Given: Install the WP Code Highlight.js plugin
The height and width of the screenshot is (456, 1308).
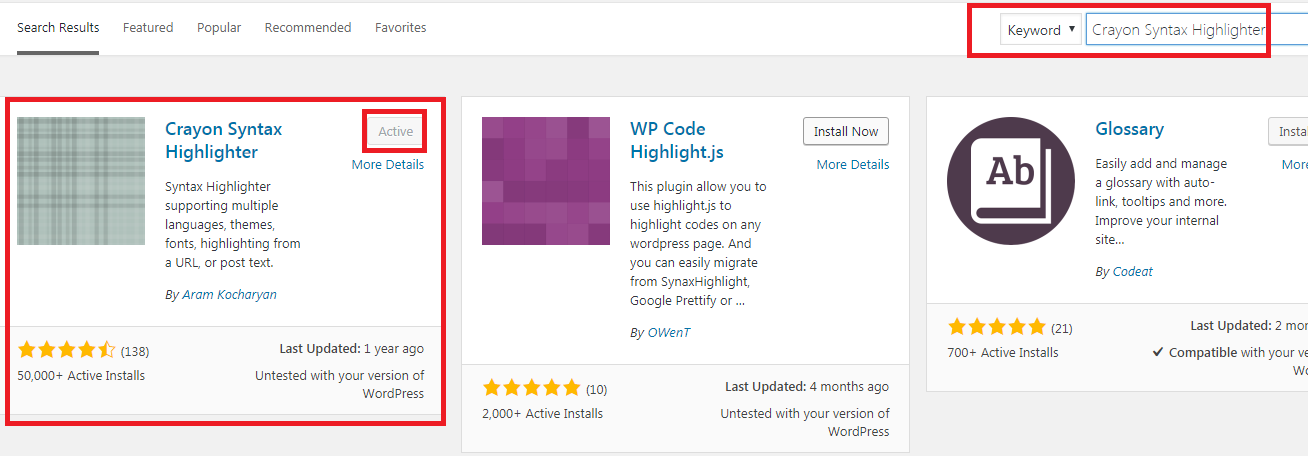Looking at the screenshot, I should [x=845, y=132].
